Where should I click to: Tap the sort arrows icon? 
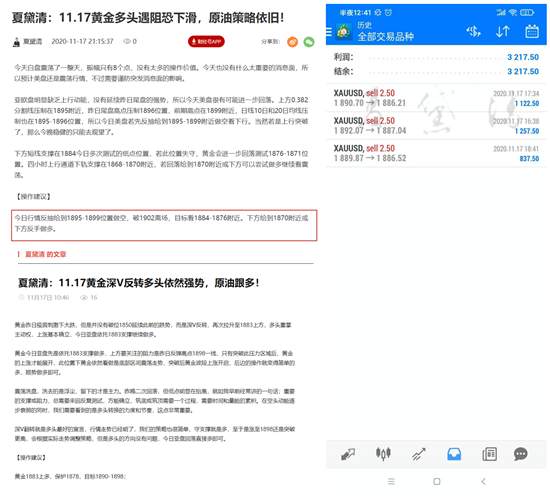tap(502, 32)
